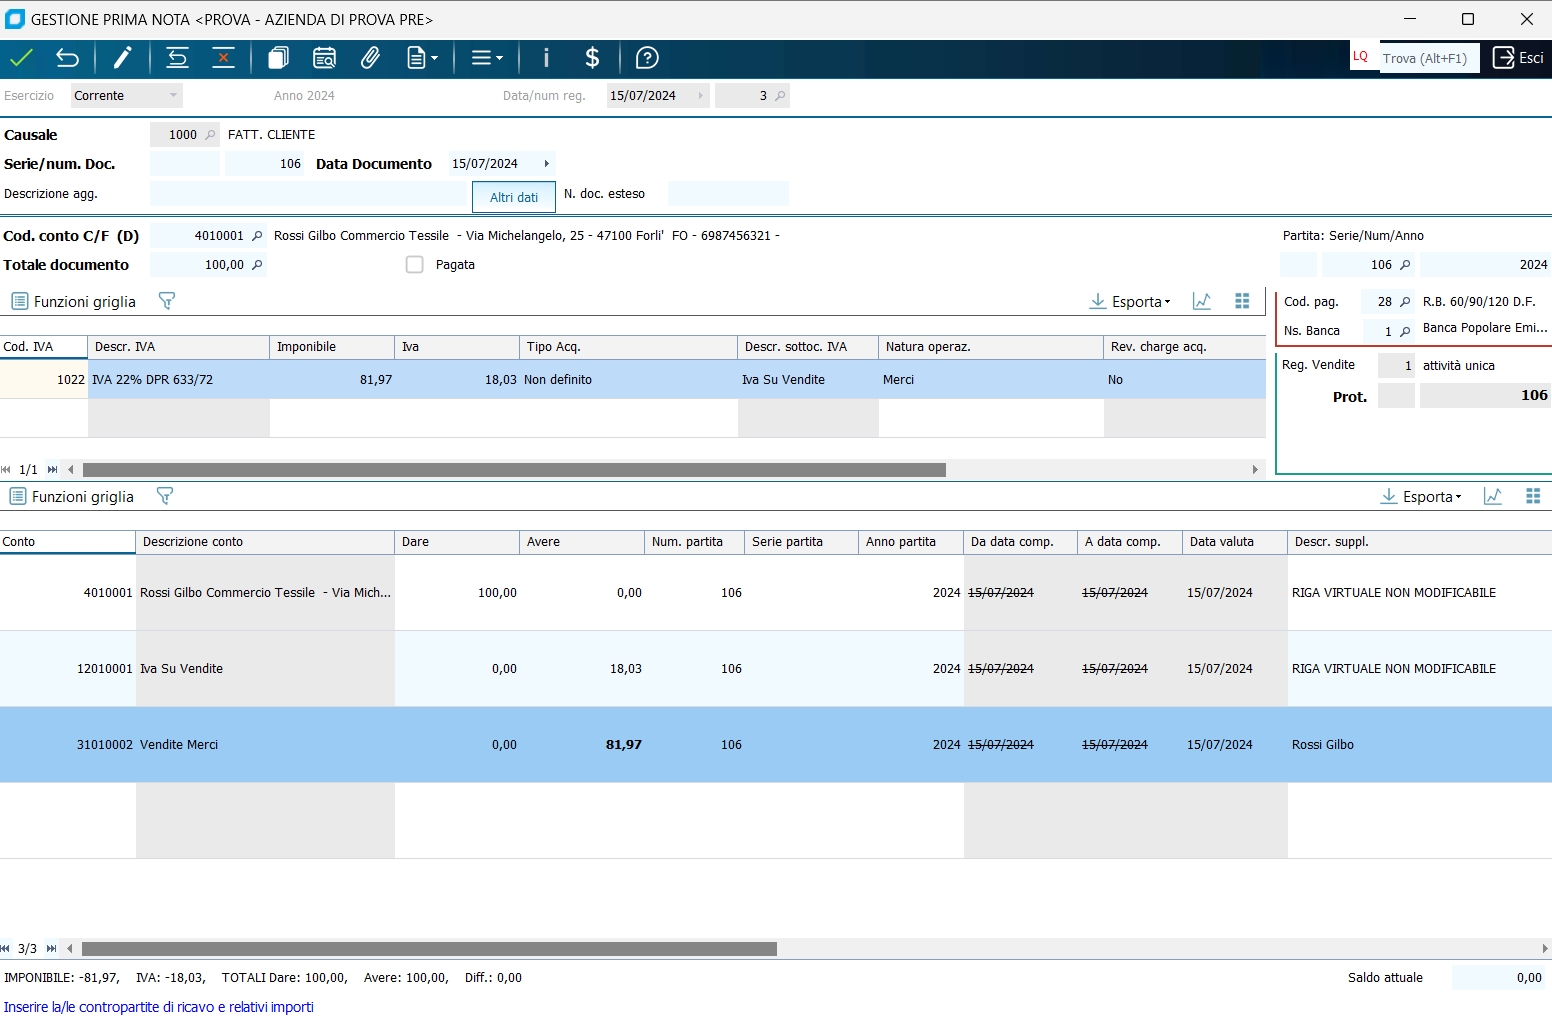Click the copy documents toolbar icon

click(278, 58)
